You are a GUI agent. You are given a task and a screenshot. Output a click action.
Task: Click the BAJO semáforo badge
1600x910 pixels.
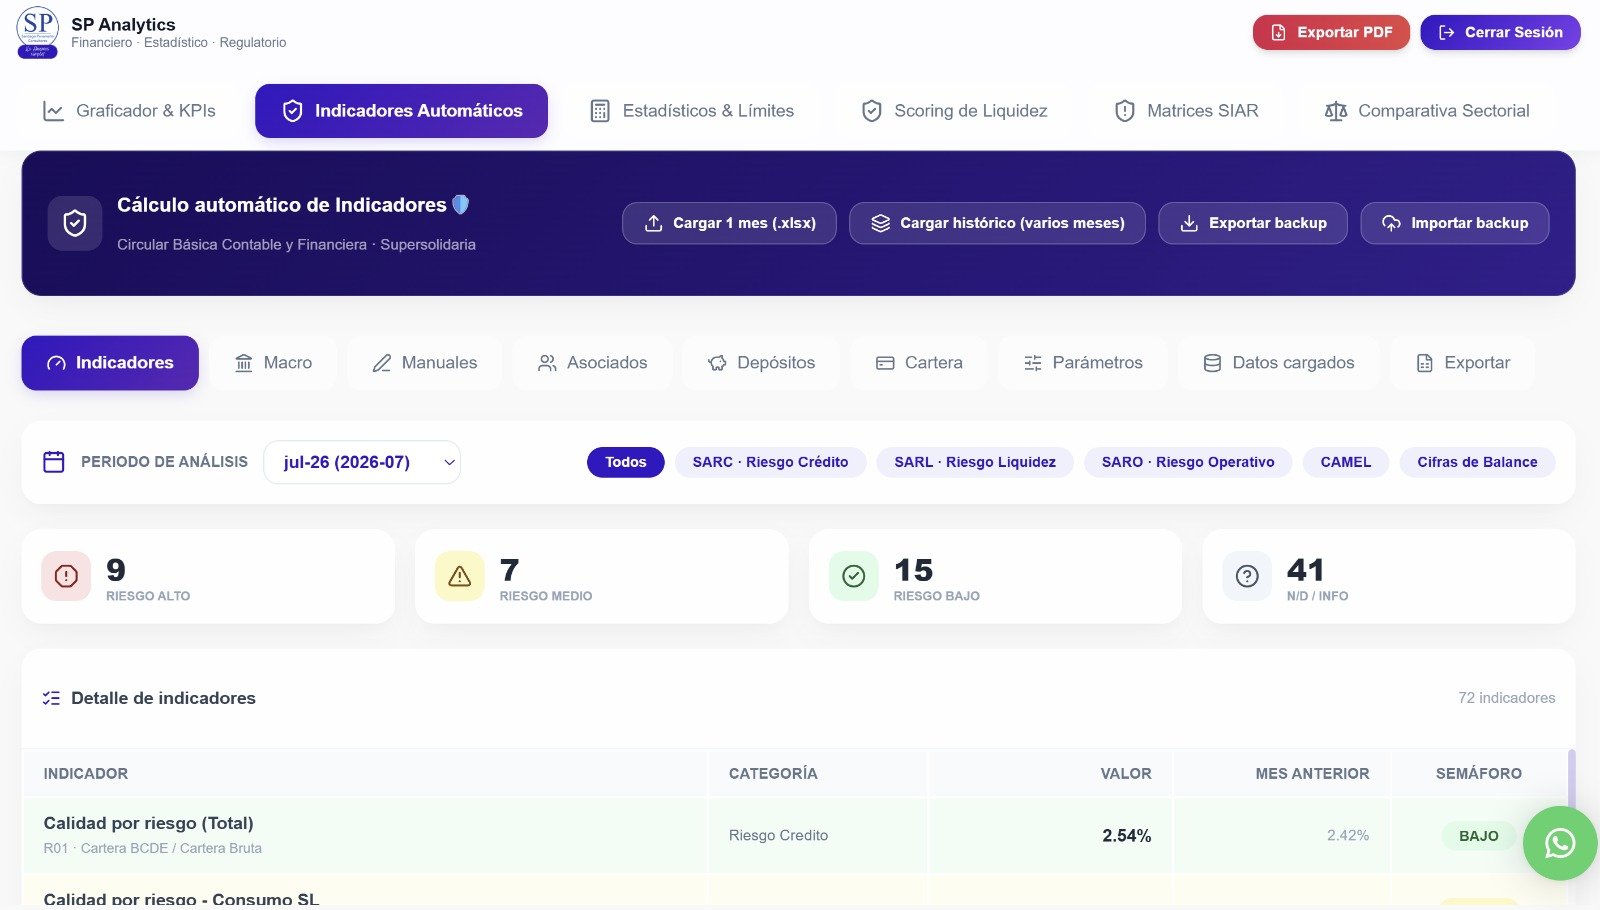(x=1479, y=836)
